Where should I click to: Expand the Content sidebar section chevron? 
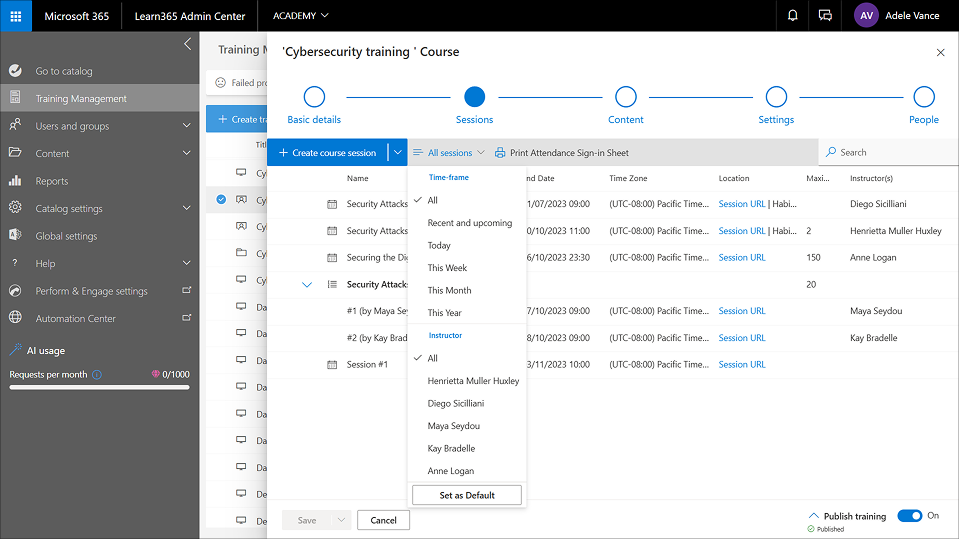pyautogui.click(x=187, y=153)
